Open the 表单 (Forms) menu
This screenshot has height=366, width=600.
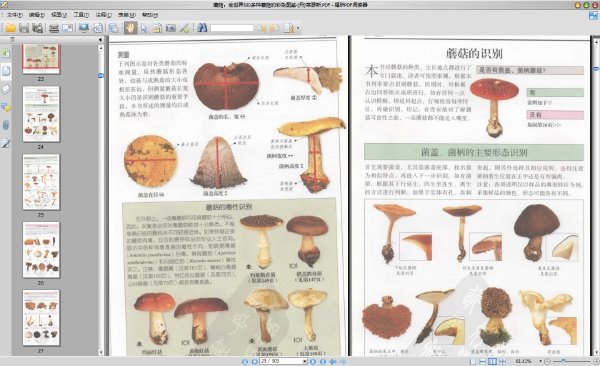(x=127, y=15)
